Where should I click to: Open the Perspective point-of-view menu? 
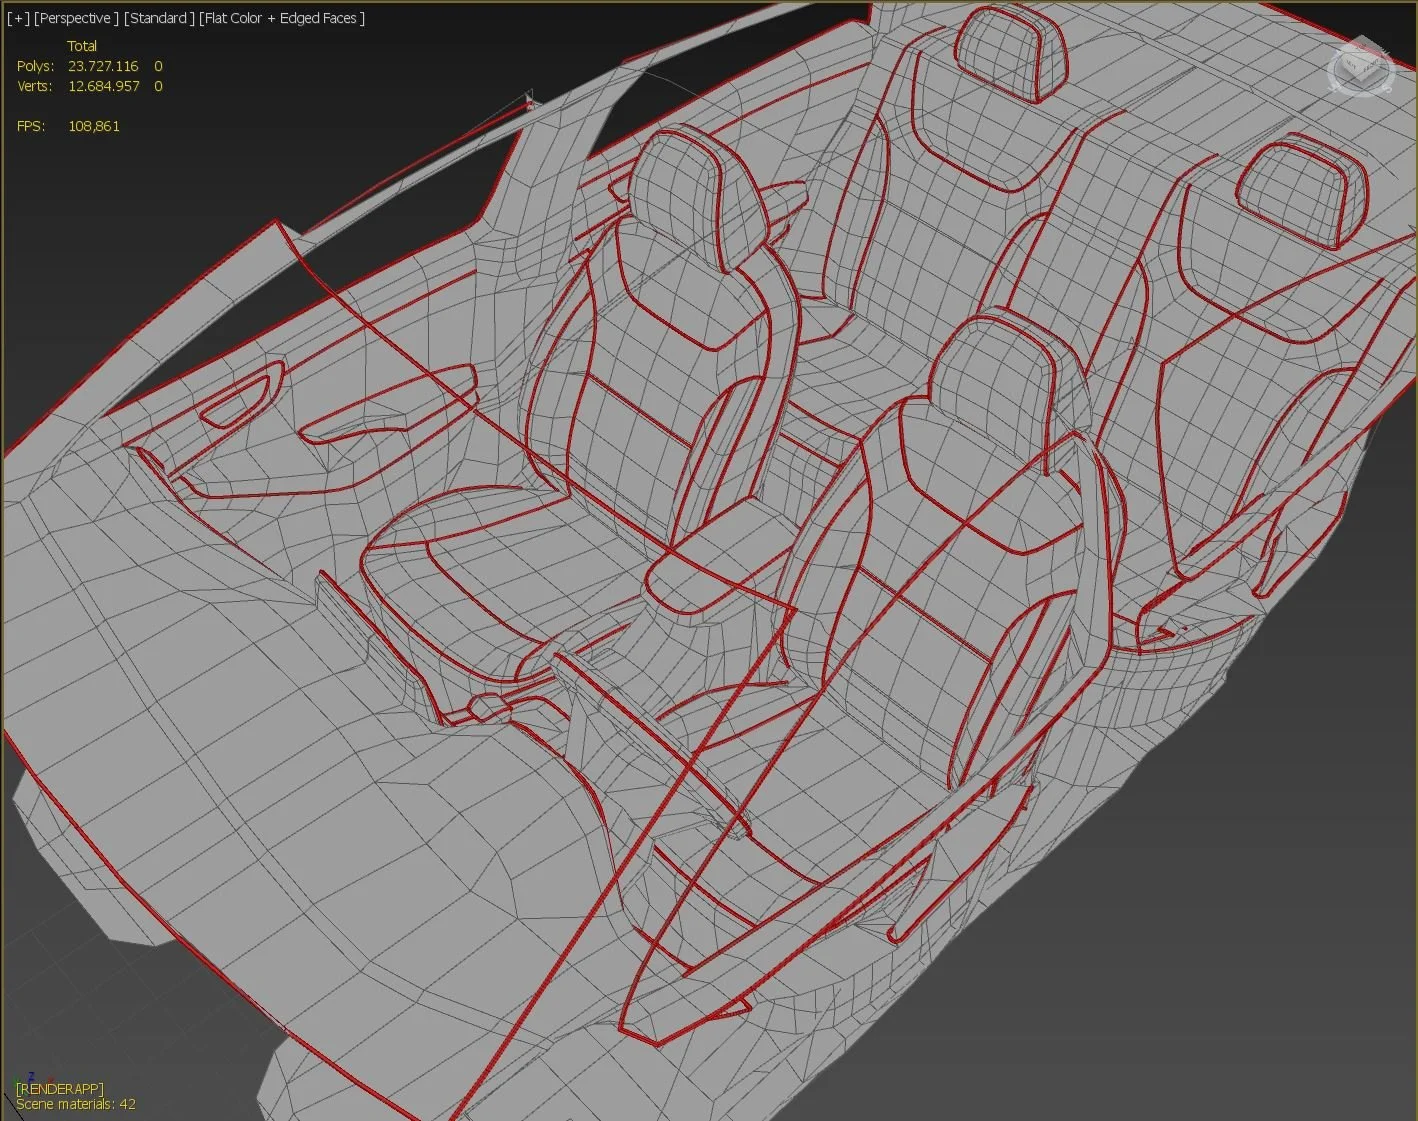tap(76, 17)
